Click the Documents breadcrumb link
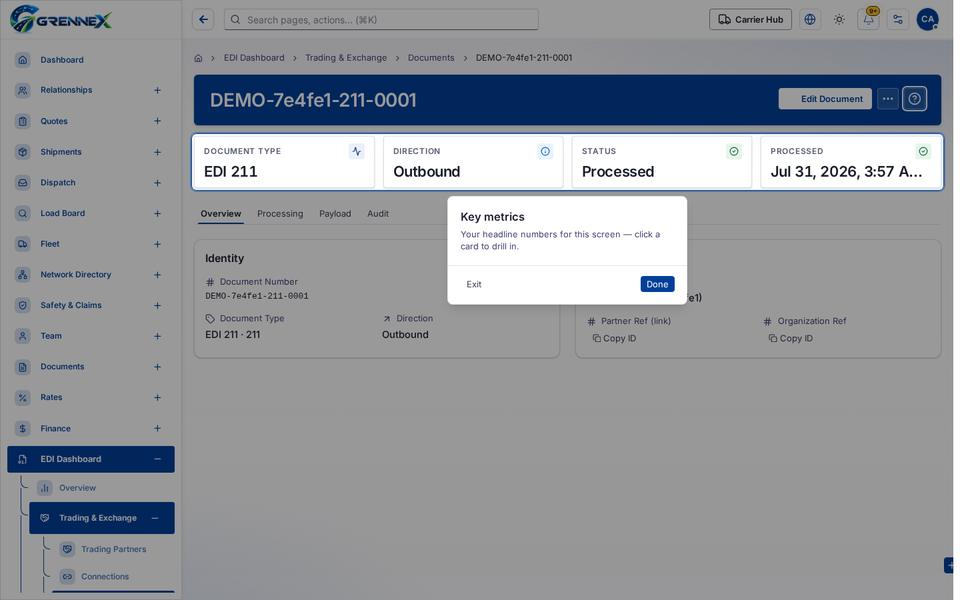The image size is (960, 600). (x=431, y=58)
